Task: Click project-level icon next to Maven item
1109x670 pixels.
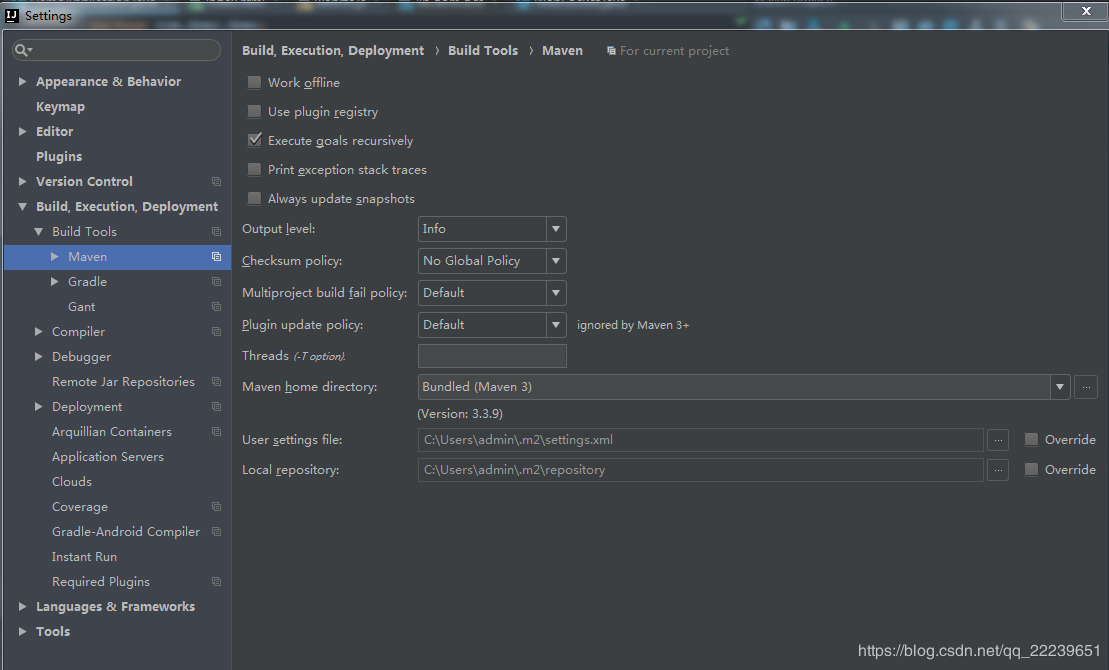Action: point(216,257)
